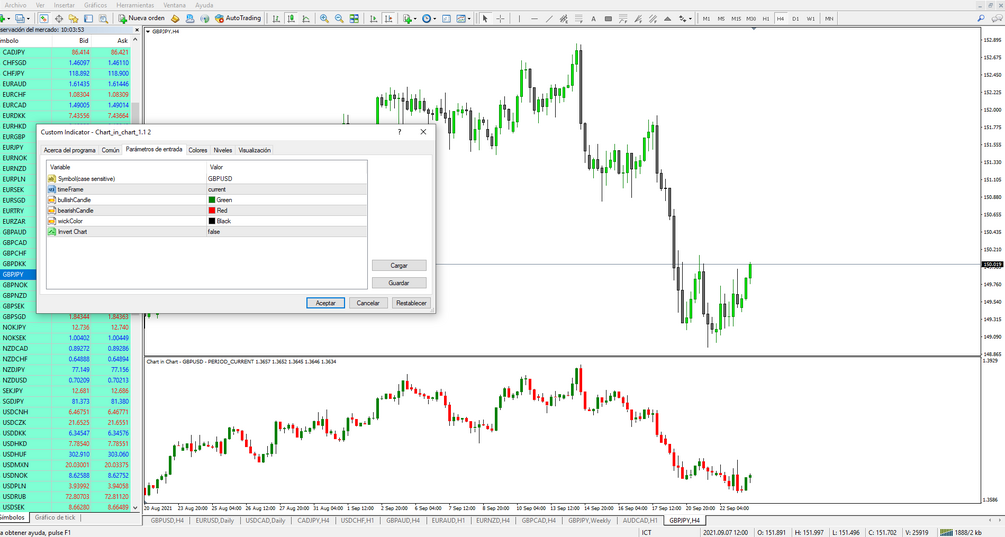Select USDMXN row in Market Watch
Image resolution: width=1005 pixels, height=537 pixels.
coord(65,465)
